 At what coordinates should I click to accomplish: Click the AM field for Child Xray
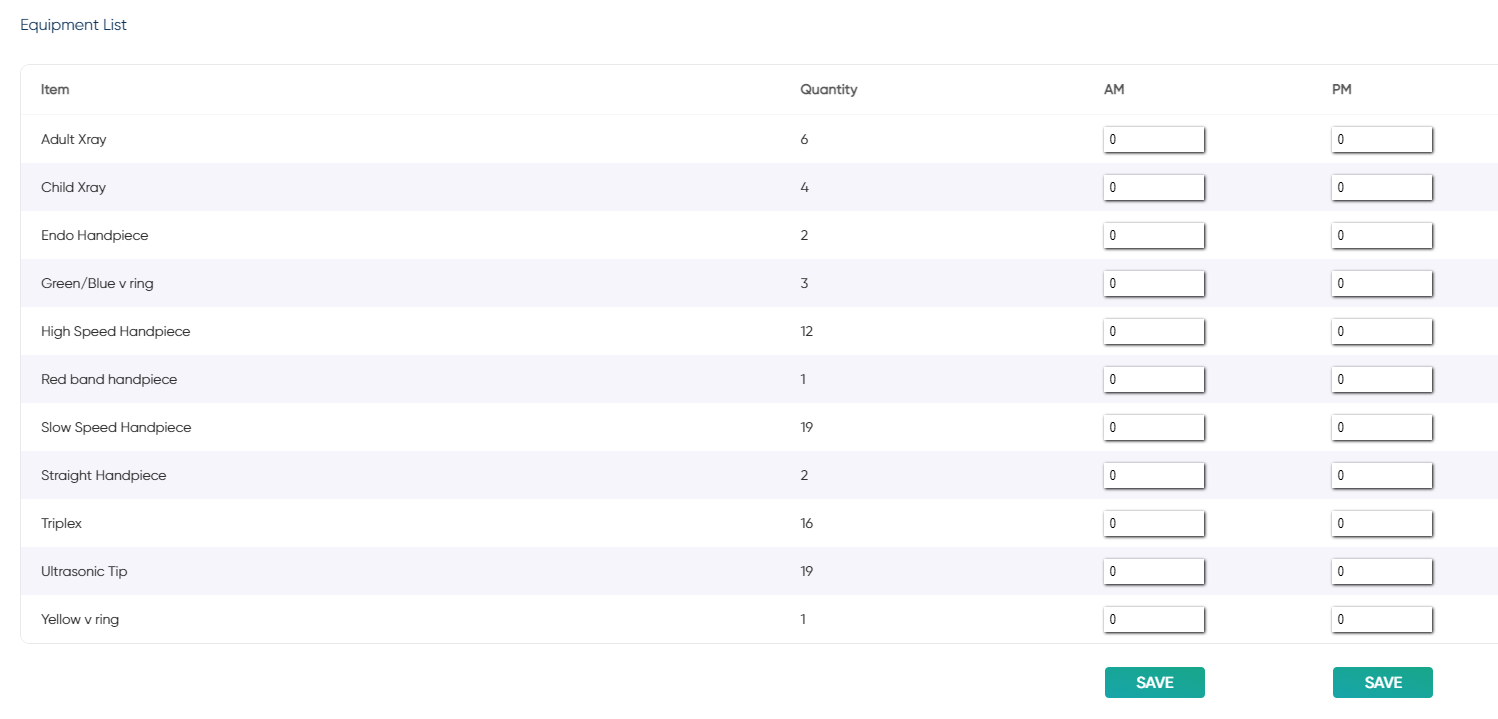click(1154, 188)
